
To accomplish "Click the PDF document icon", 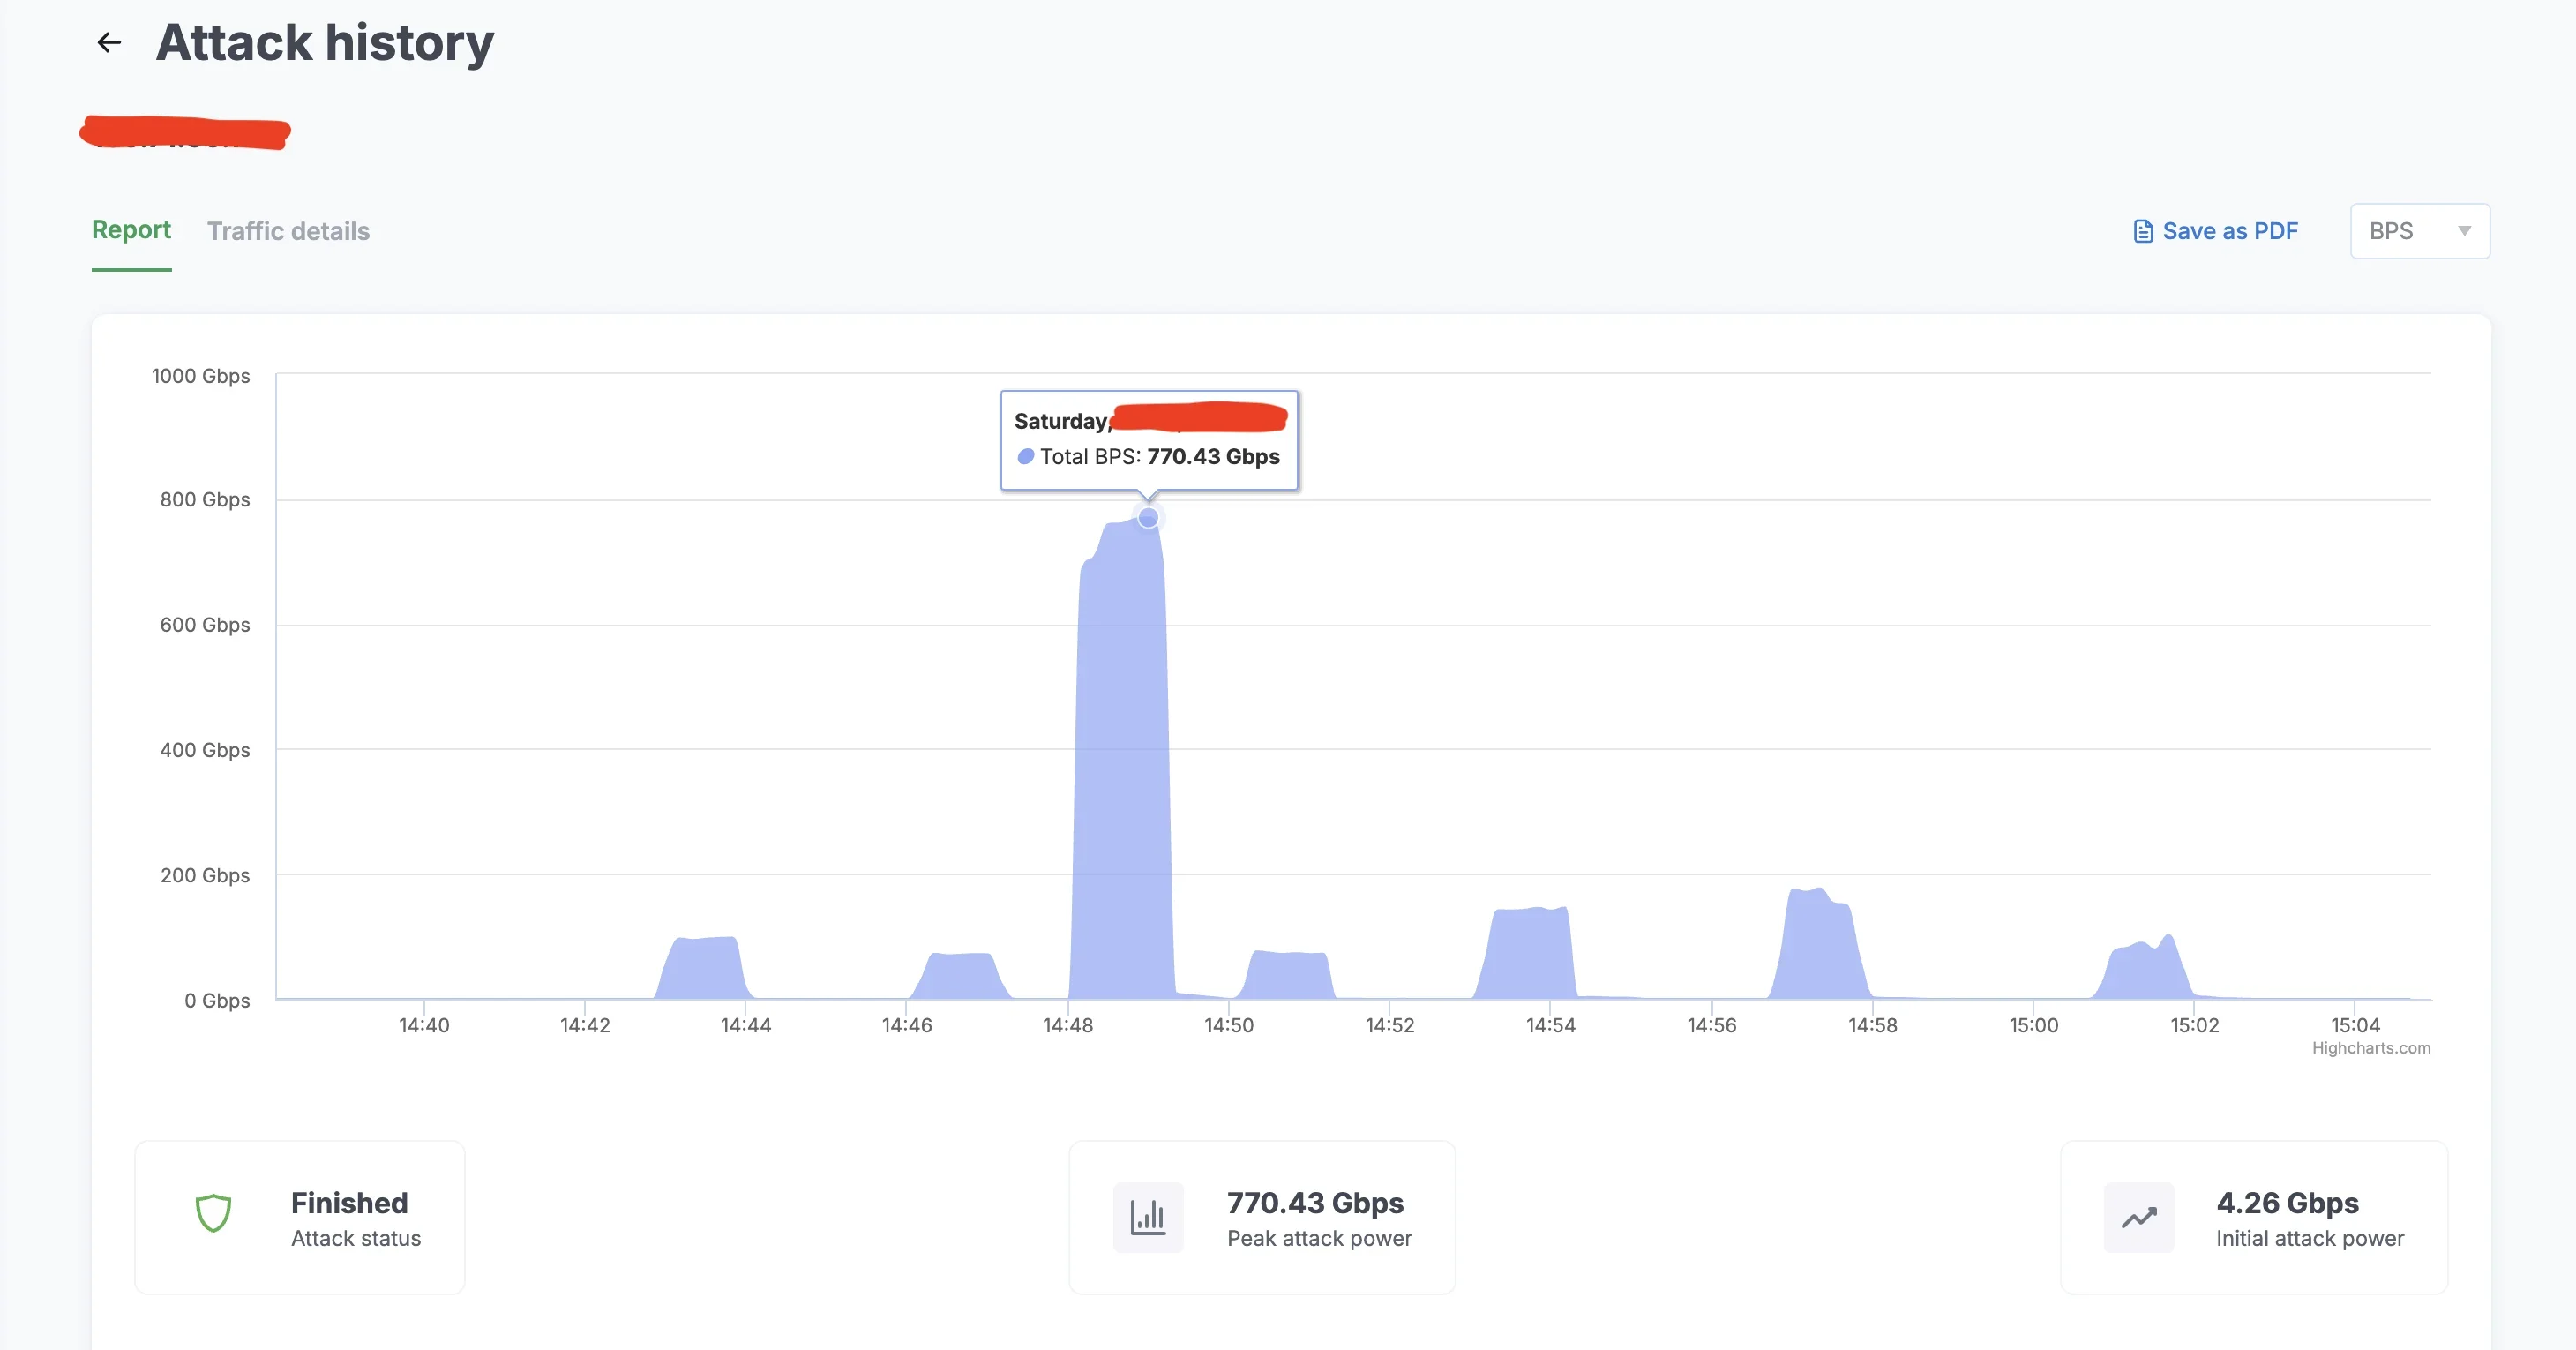I will (x=2143, y=231).
